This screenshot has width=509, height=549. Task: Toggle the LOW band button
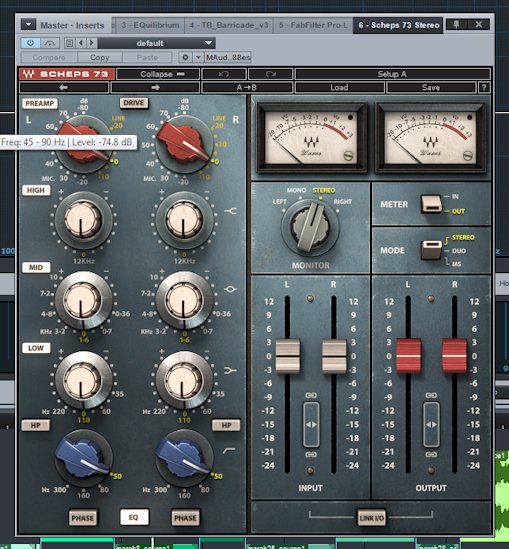pyautogui.click(x=36, y=348)
